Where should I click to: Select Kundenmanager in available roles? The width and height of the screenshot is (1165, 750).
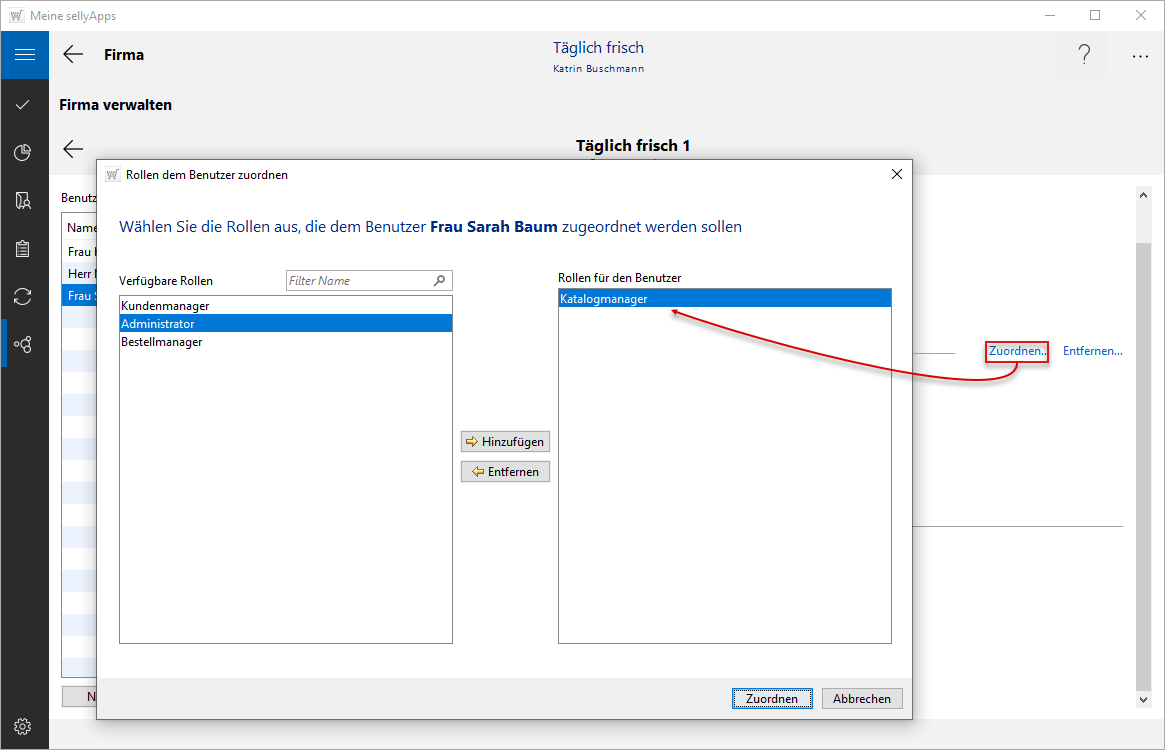tap(165, 306)
